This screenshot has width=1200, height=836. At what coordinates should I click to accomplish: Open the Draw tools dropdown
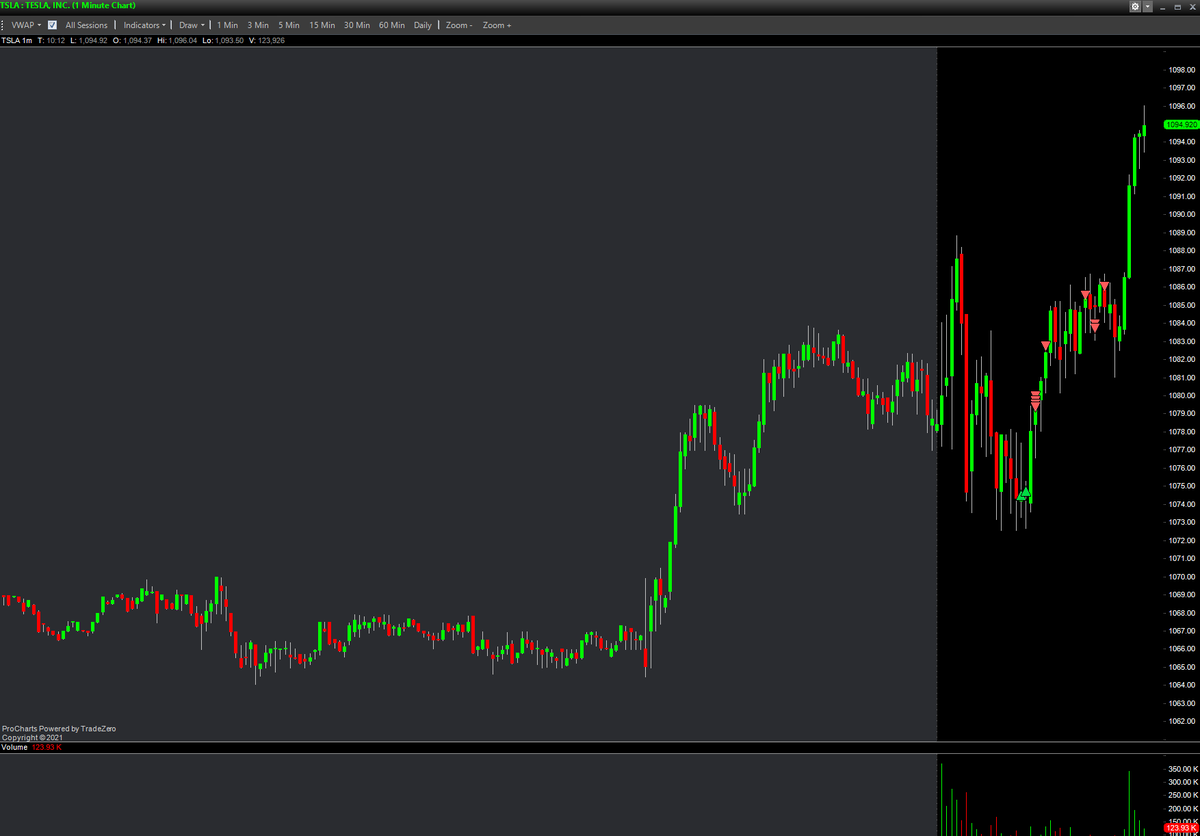tap(192, 25)
